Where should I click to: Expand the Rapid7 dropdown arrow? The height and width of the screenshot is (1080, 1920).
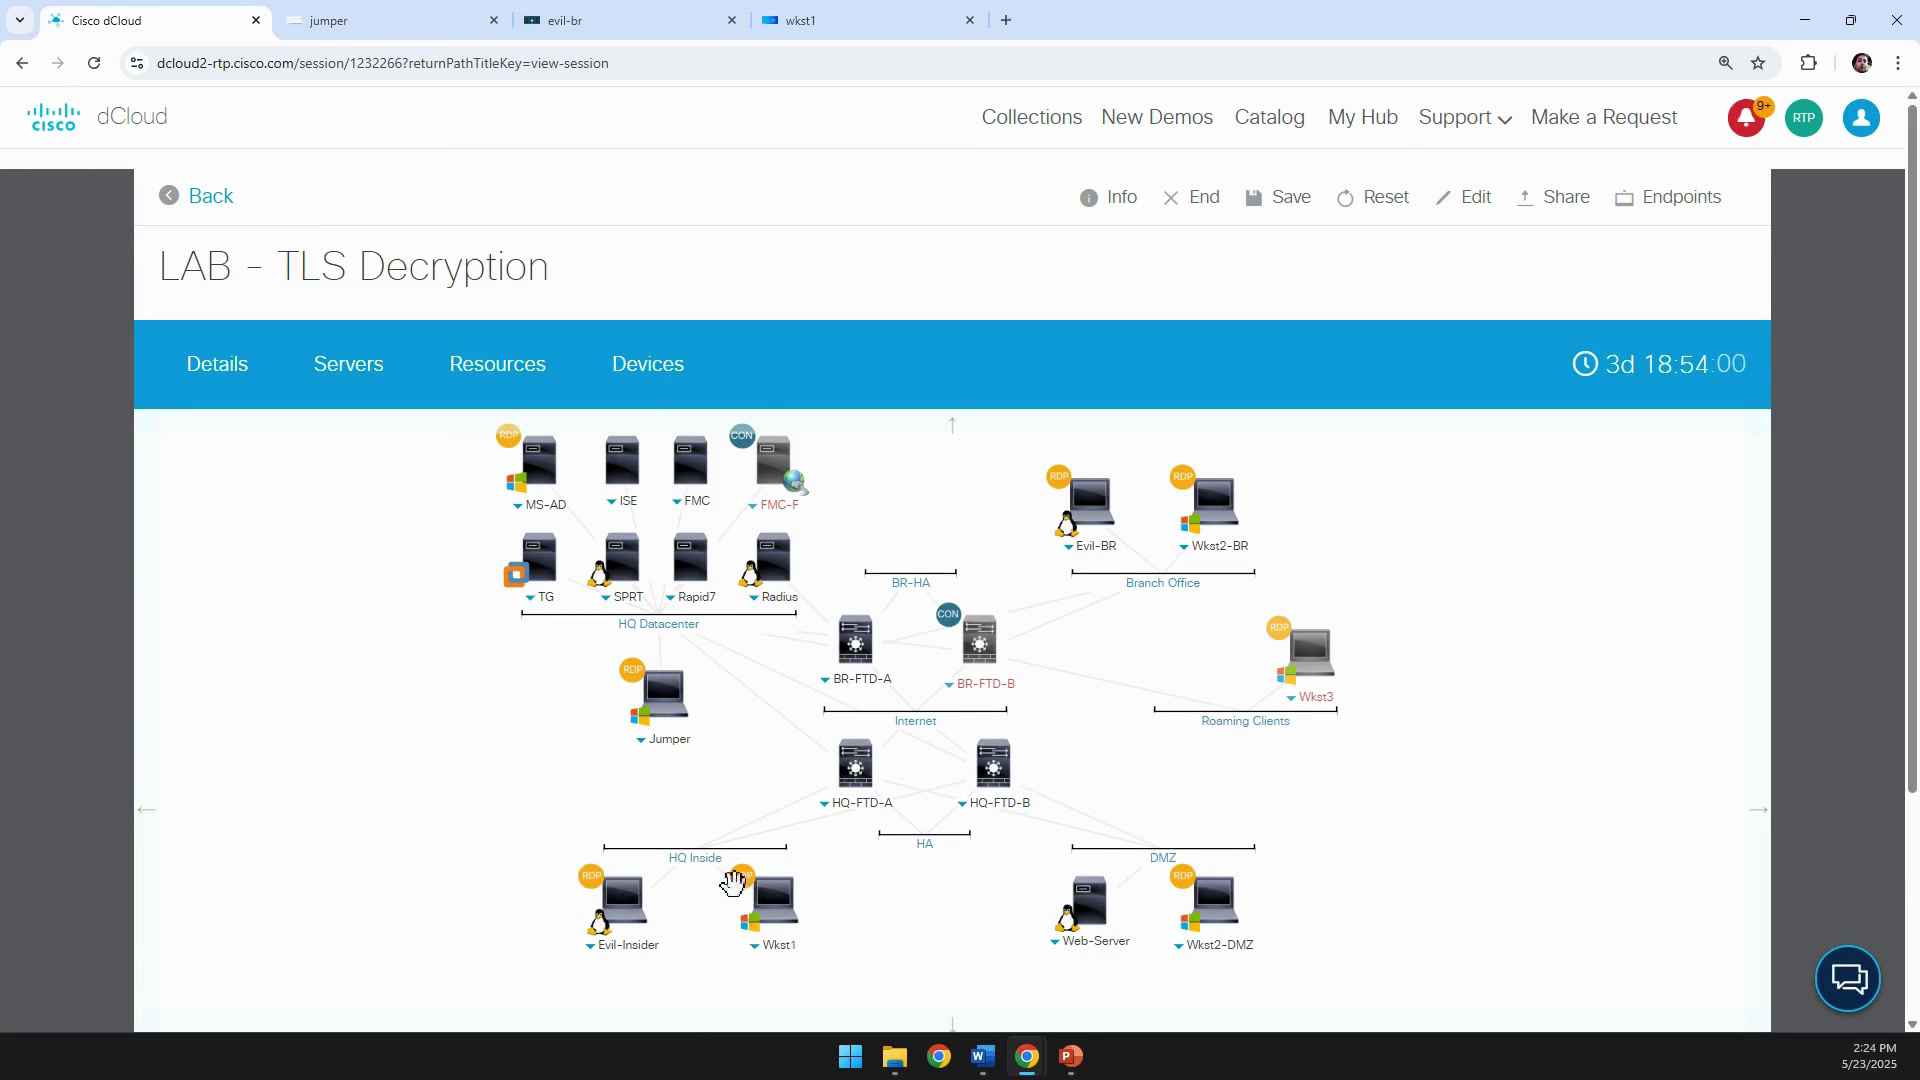(x=671, y=598)
